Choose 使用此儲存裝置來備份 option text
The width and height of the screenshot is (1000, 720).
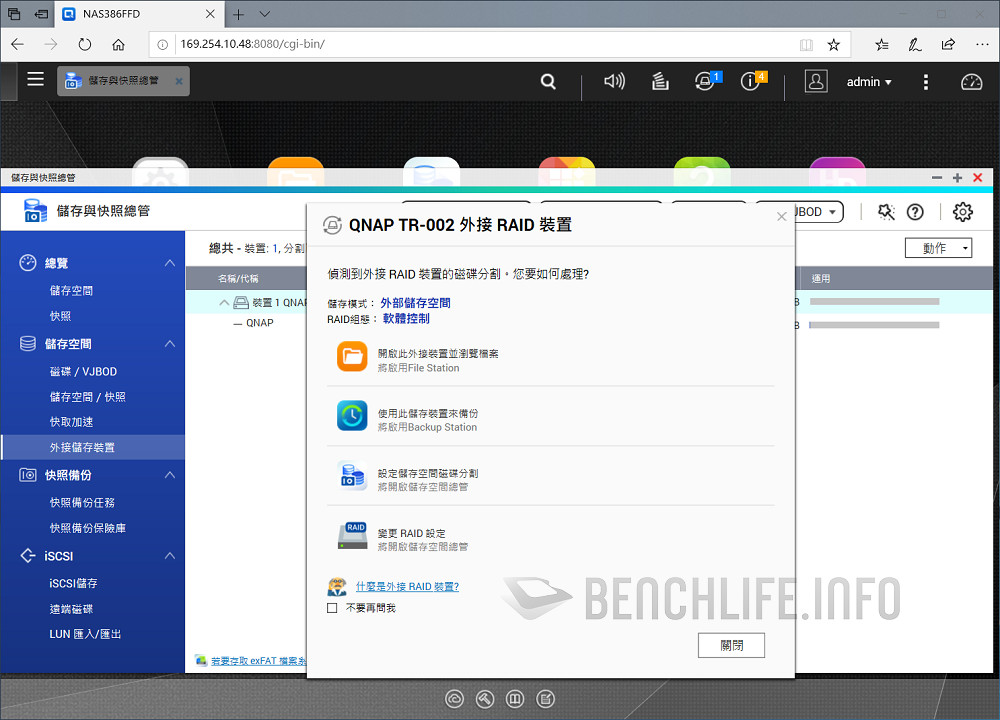428,413
